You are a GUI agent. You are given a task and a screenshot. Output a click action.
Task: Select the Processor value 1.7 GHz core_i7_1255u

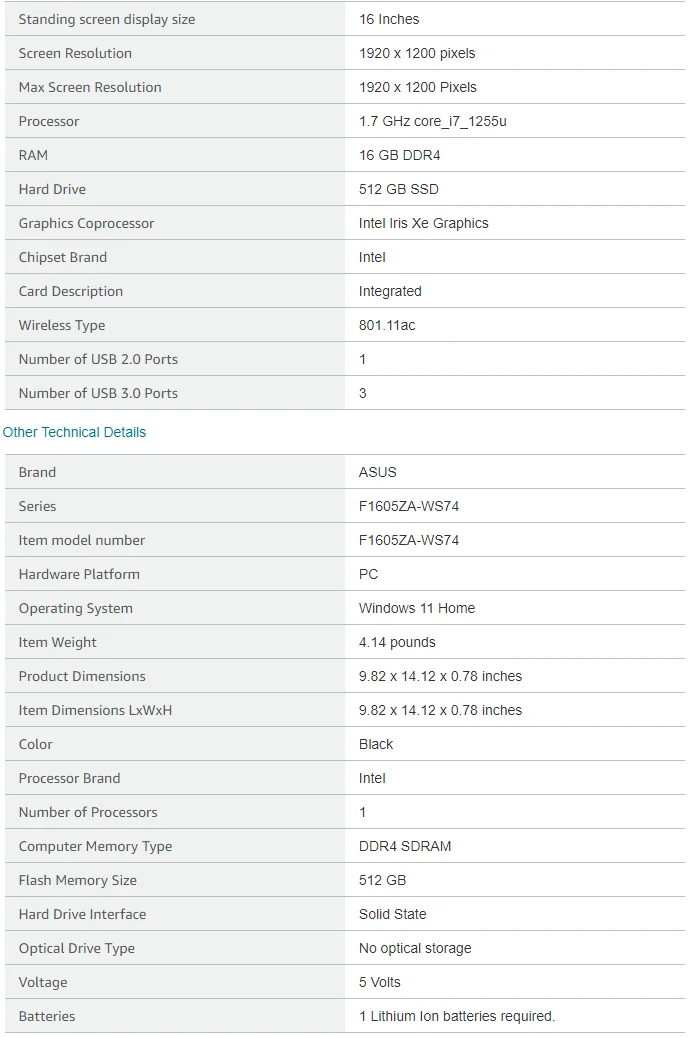click(x=432, y=121)
